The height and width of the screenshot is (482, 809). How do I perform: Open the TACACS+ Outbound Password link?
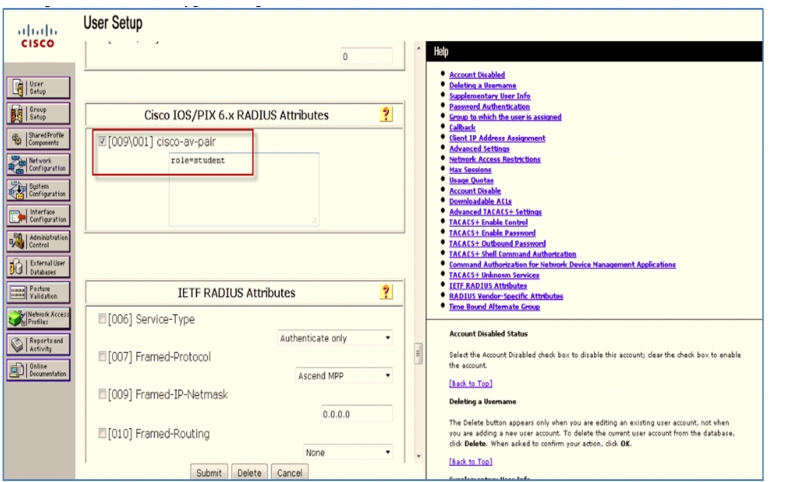[x=497, y=244]
